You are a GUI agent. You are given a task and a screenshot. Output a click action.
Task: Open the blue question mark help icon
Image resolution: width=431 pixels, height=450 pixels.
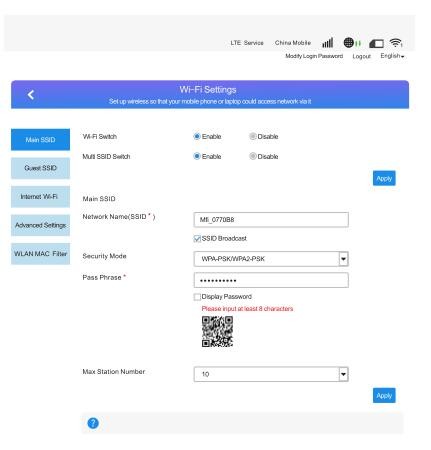93,423
